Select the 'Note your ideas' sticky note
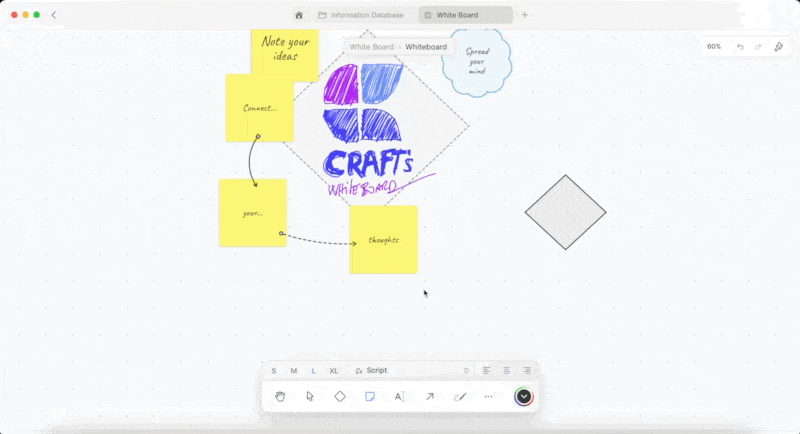800x434 pixels. coord(285,52)
